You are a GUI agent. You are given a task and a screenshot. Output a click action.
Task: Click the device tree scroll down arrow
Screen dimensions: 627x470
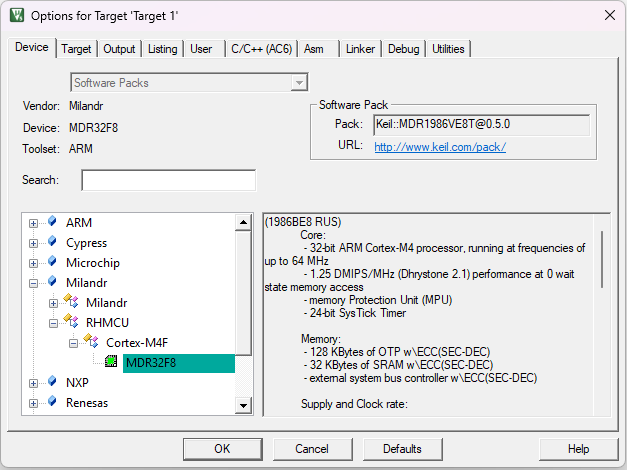click(243, 404)
